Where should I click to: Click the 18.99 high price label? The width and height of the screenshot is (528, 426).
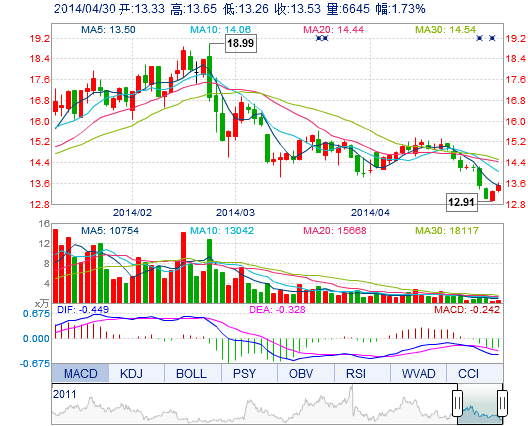(240, 43)
